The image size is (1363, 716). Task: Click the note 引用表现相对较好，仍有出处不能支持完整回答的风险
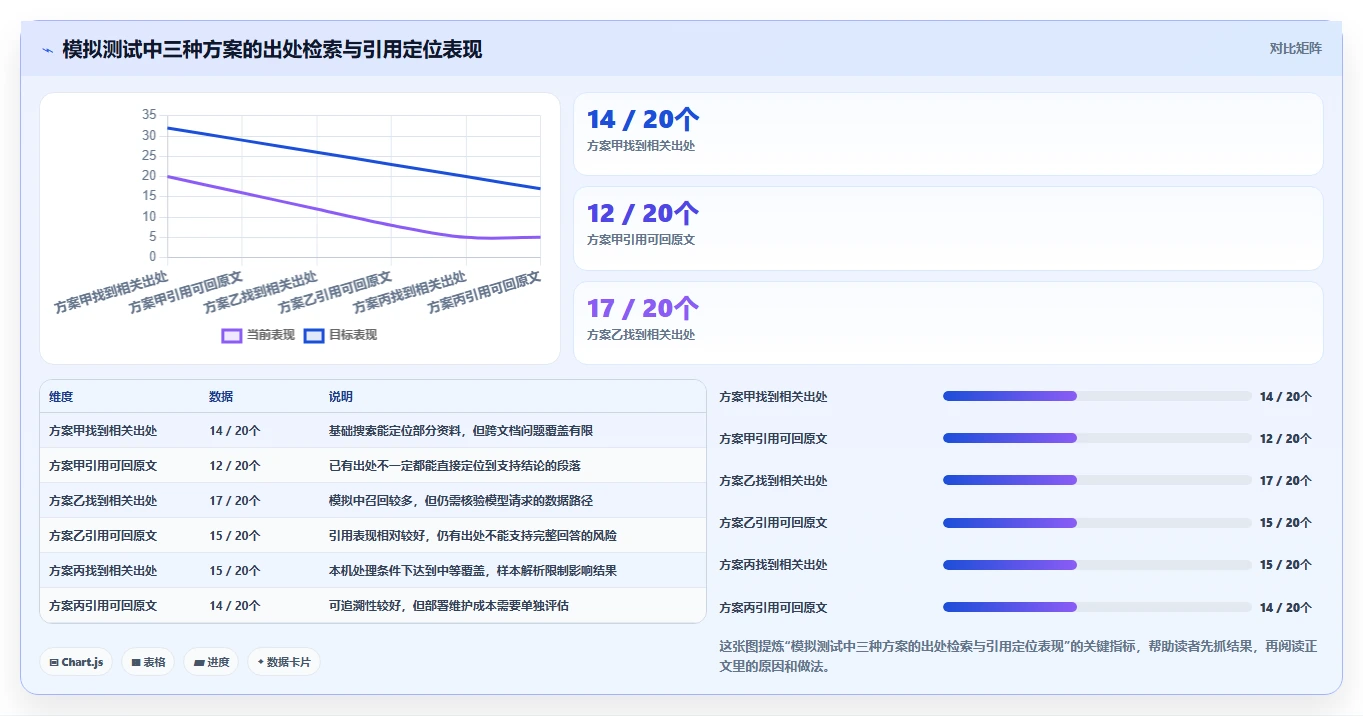pyautogui.click(x=473, y=536)
